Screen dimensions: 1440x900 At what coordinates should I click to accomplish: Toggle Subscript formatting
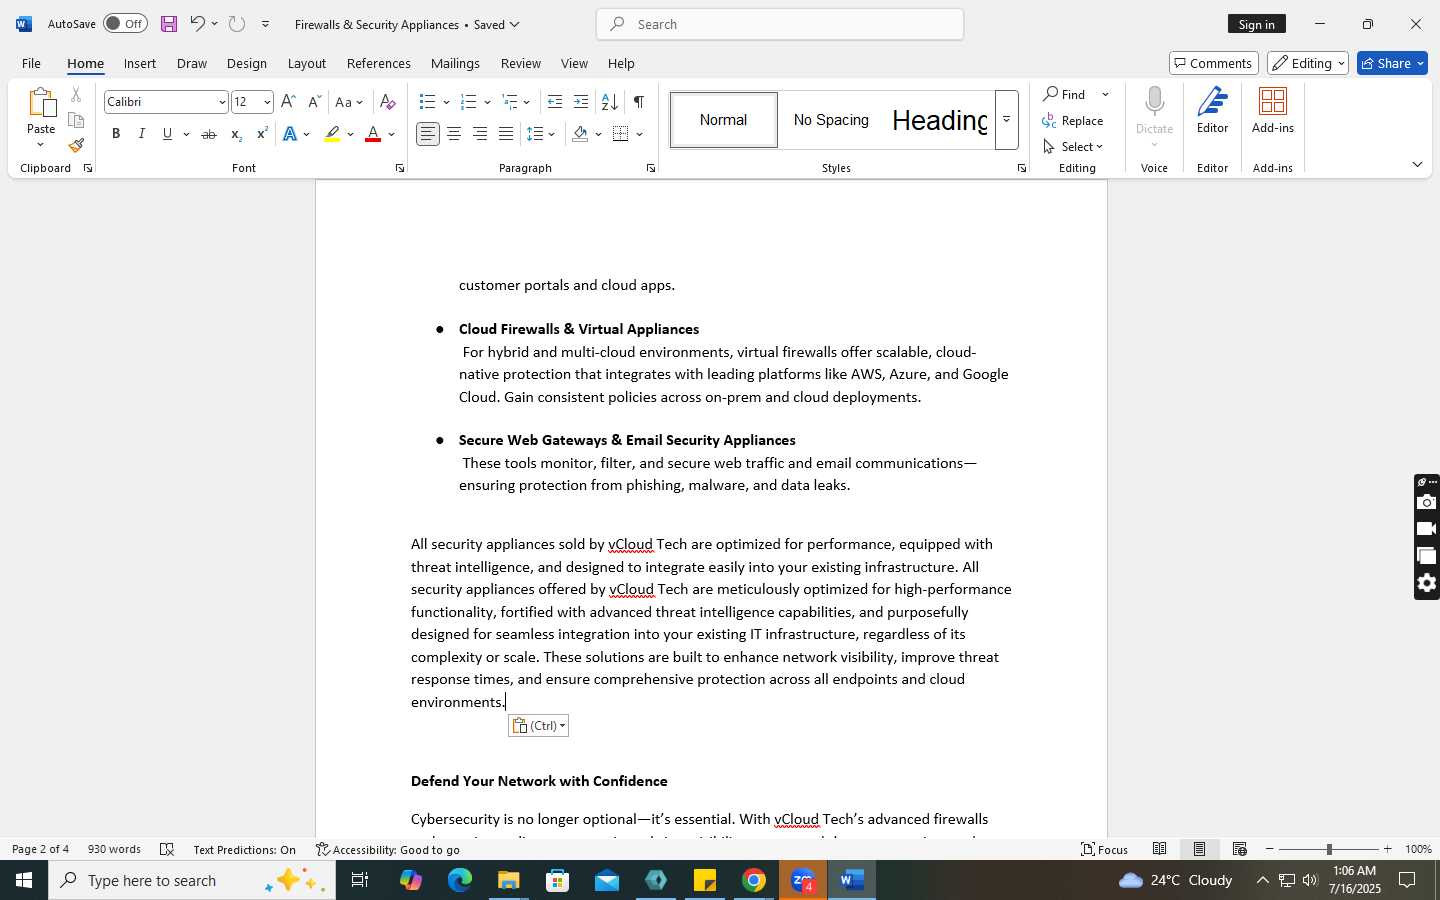pos(235,134)
